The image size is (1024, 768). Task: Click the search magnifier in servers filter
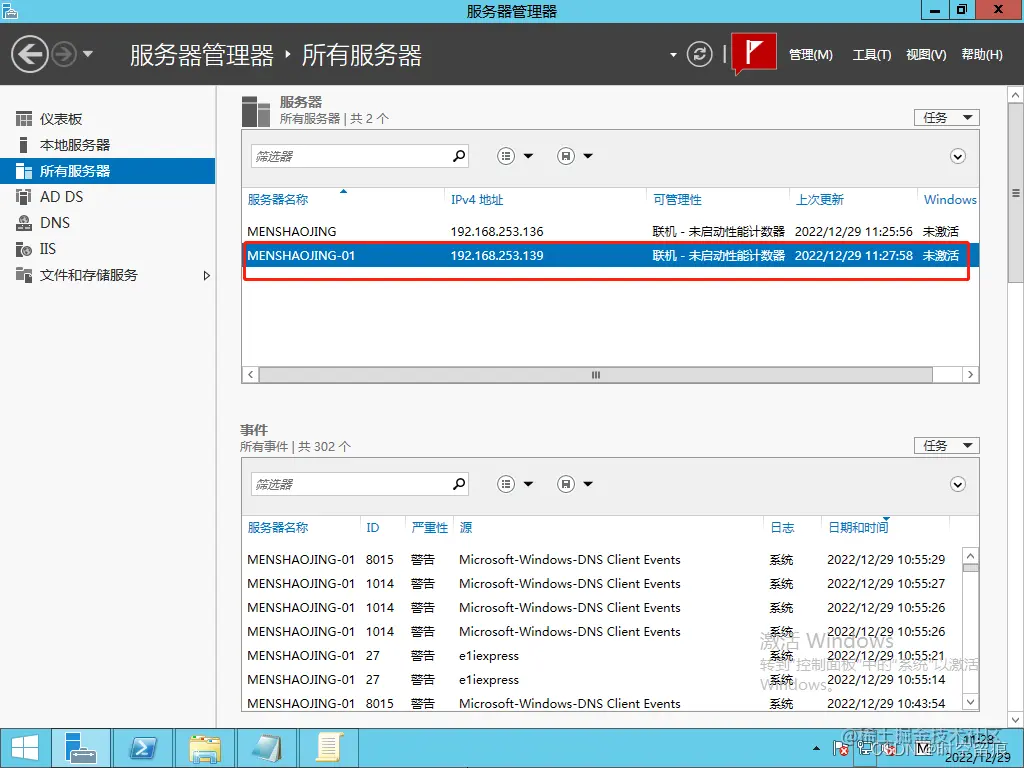459,155
